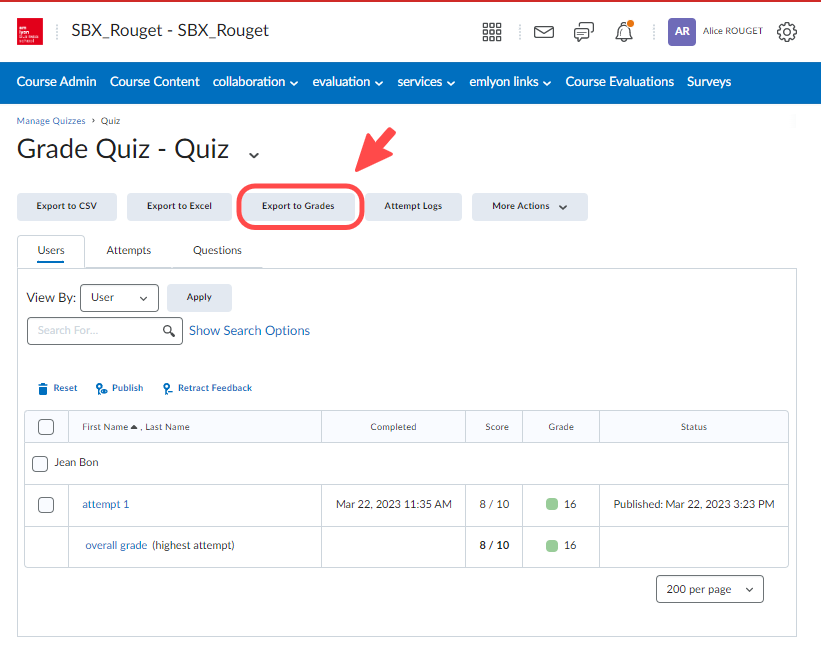Go to Manage Quizzes breadcrumb
Viewport: 821px width, 661px height.
click(x=51, y=121)
